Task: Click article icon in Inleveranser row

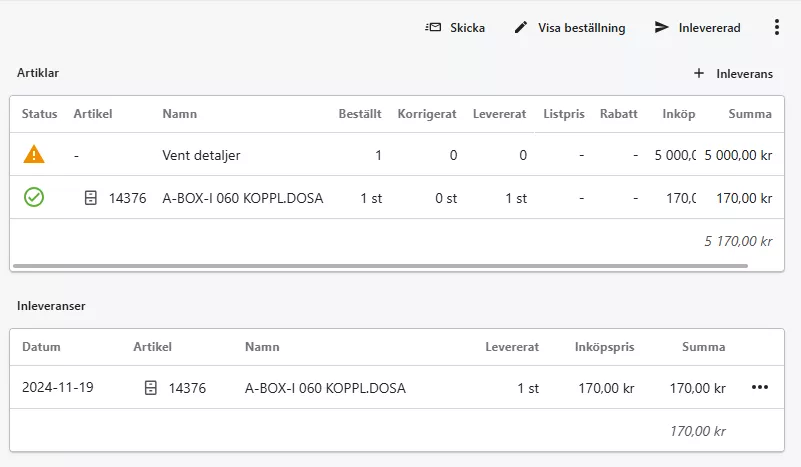Action: pyautogui.click(x=151, y=388)
